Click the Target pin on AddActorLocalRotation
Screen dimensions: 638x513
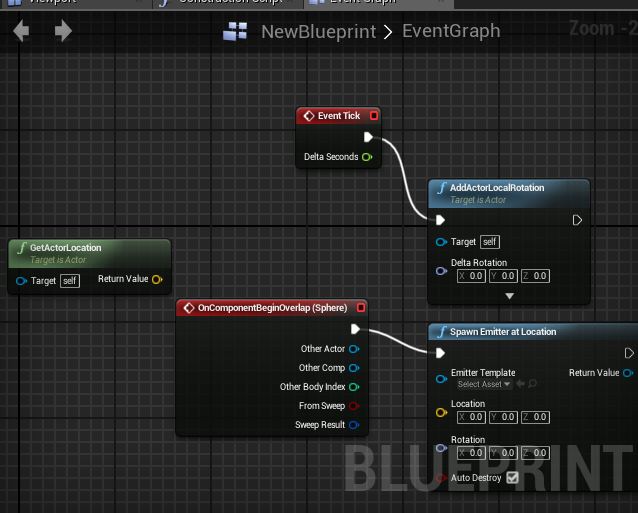click(441, 242)
